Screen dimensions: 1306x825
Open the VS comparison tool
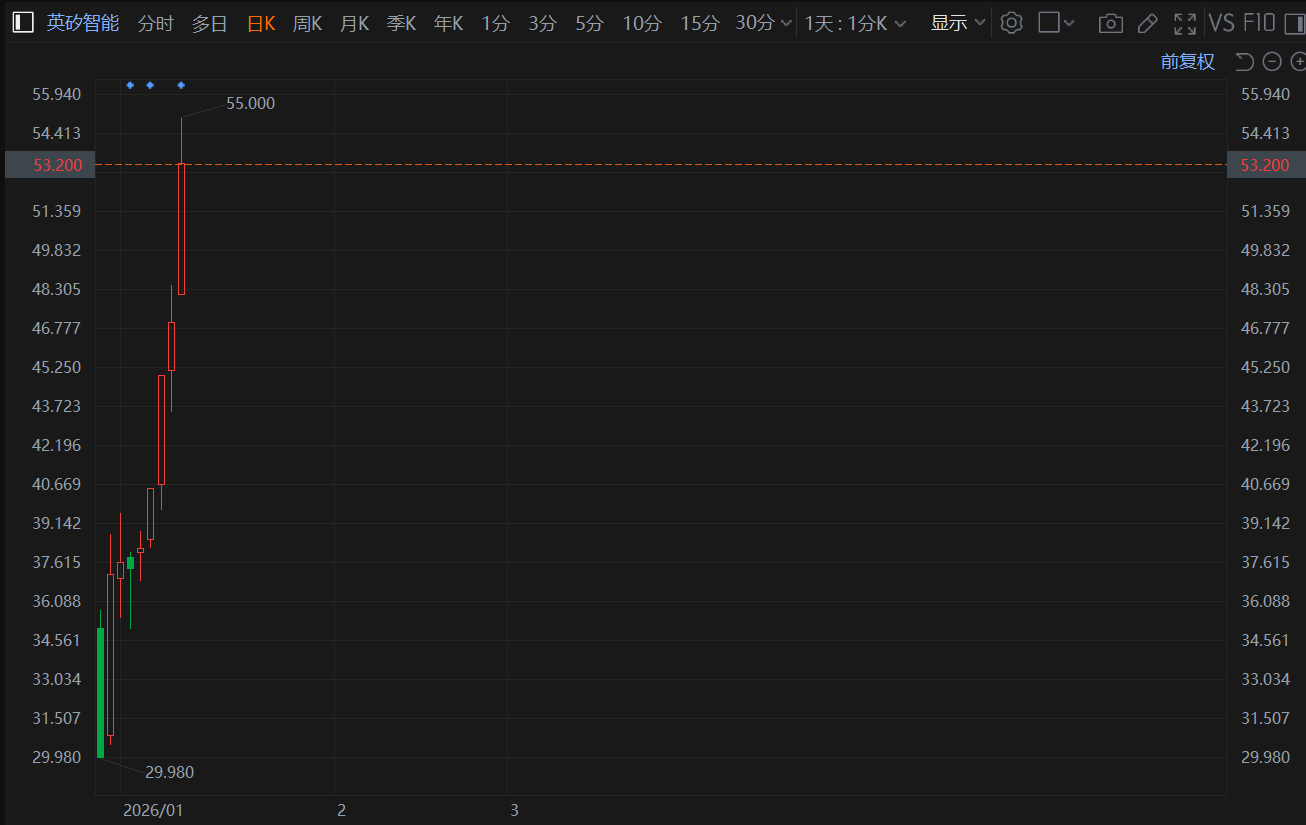tap(1221, 23)
